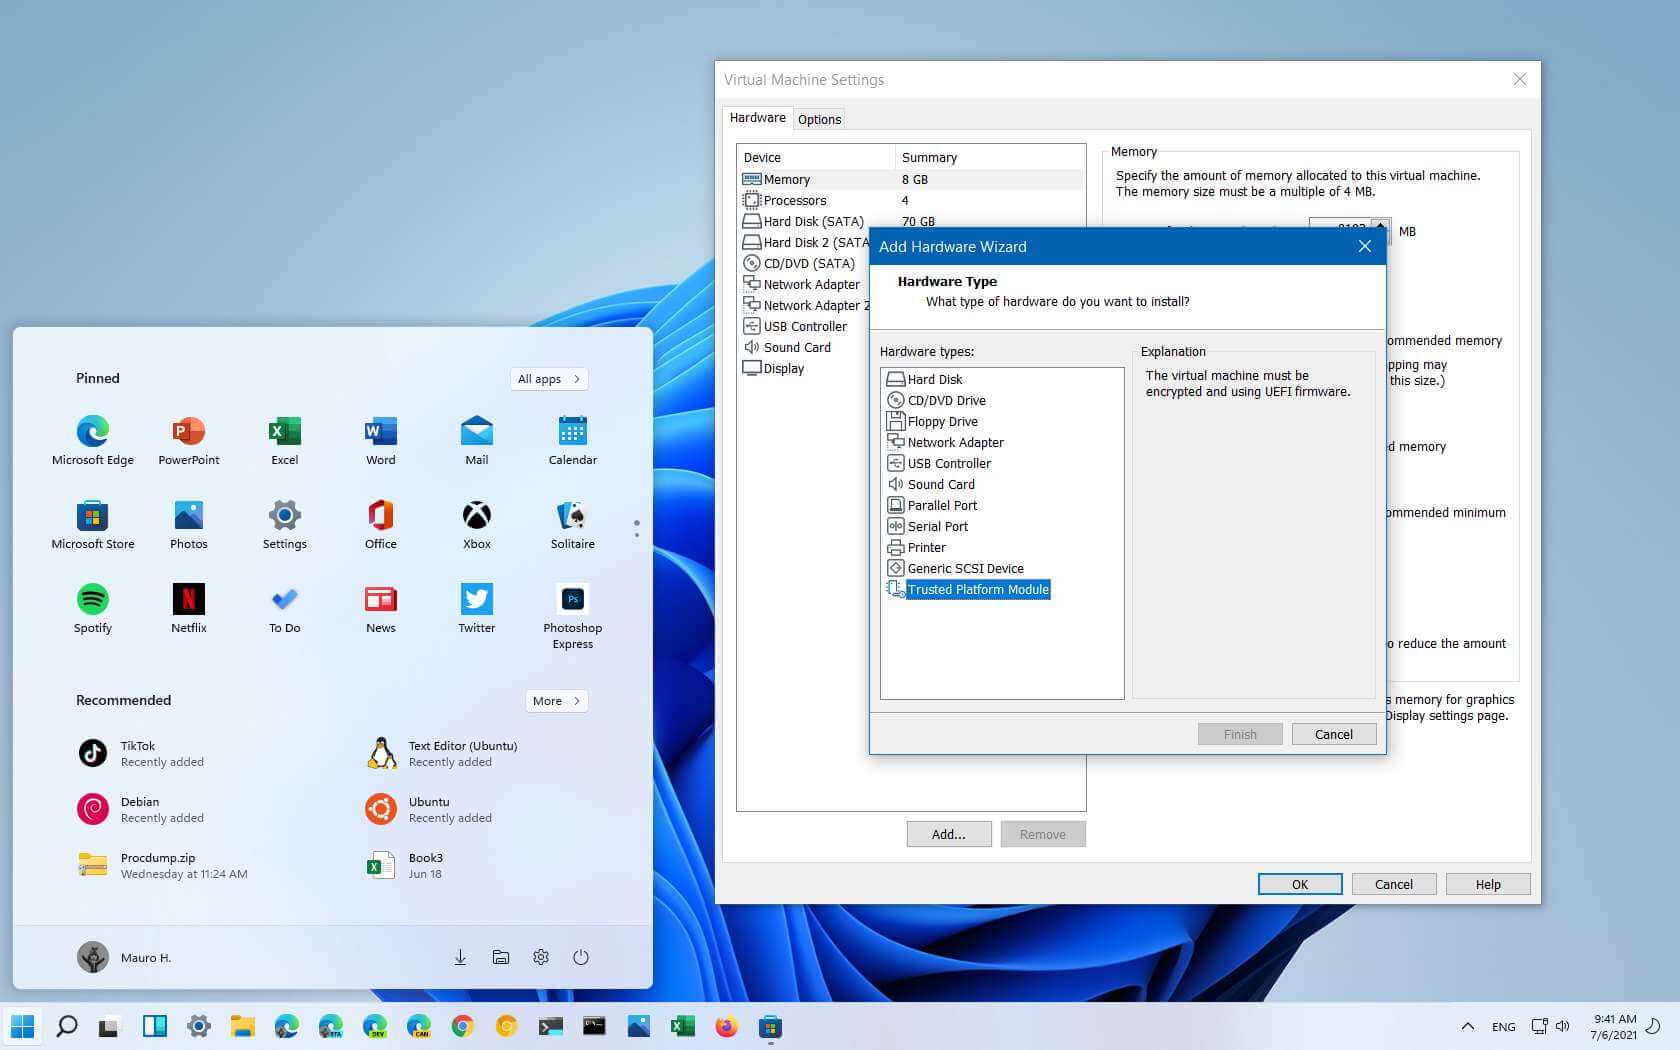
Task: Switch to the Options tab
Action: [x=819, y=119]
